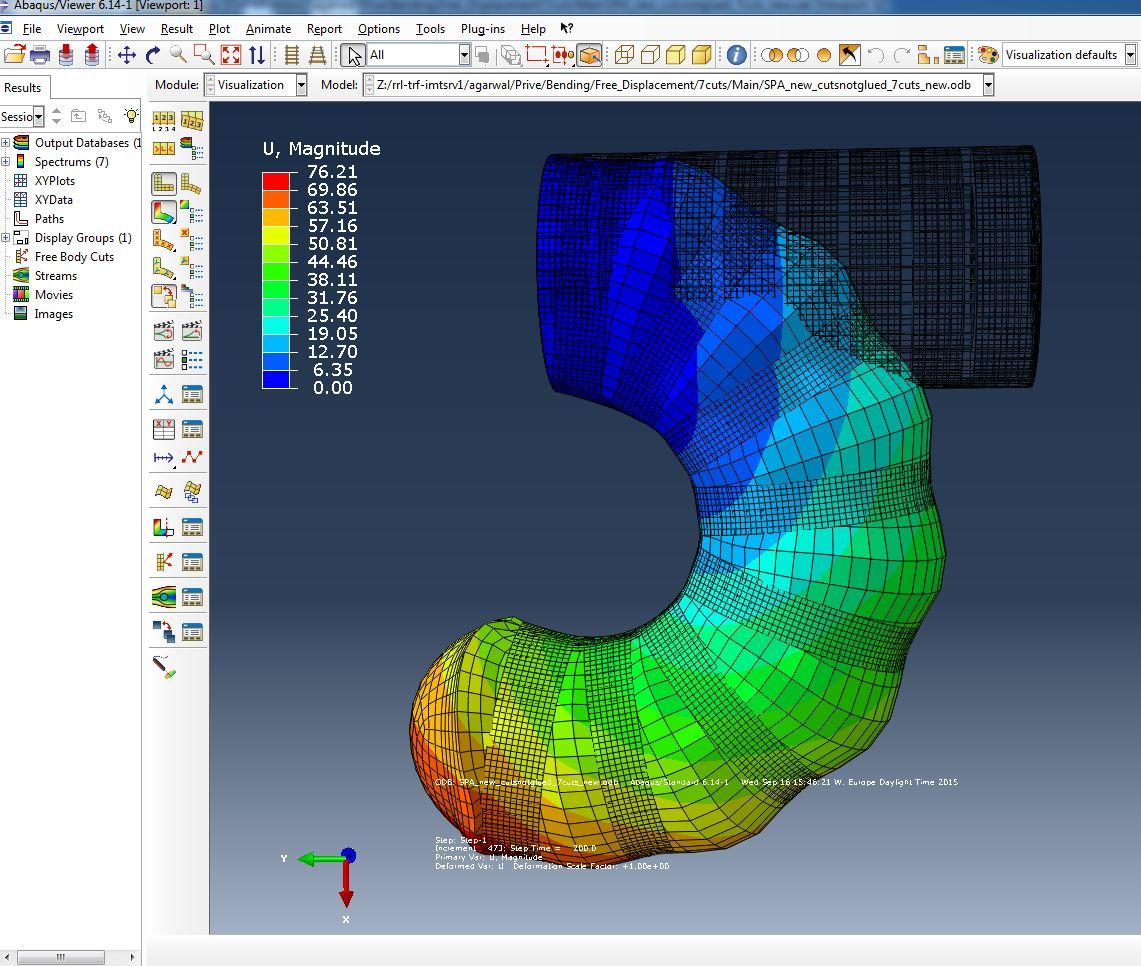Click the Print icon in toolbar
The height and width of the screenshot is (966, 1141).
pyautogui.click(x=40, y=55)
